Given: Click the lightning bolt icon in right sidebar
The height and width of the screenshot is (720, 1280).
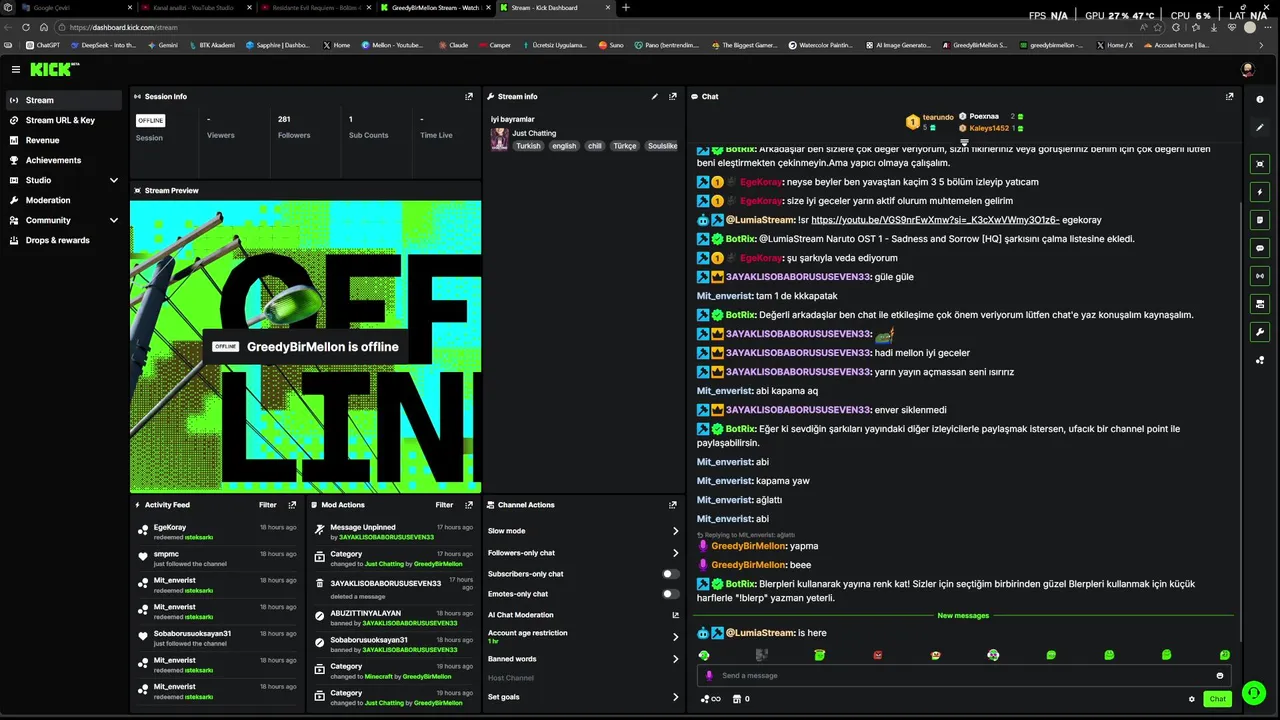Looking at the screenshot, I should click(1260, 192).
